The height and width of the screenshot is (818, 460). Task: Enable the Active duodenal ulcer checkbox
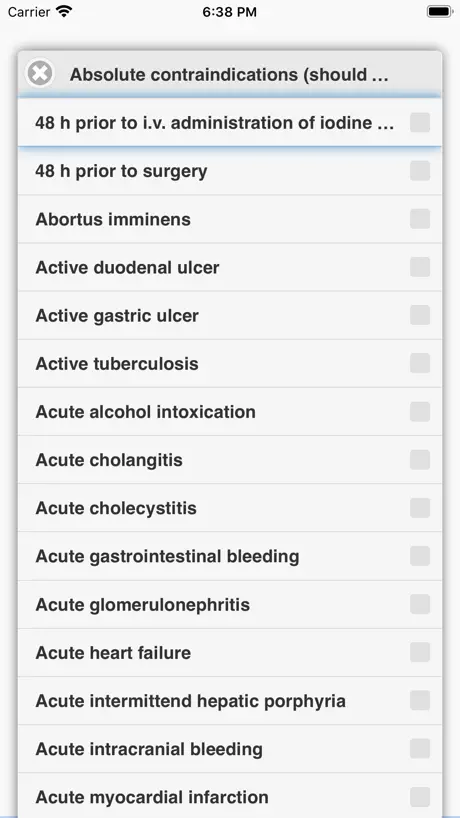point(420,267)
